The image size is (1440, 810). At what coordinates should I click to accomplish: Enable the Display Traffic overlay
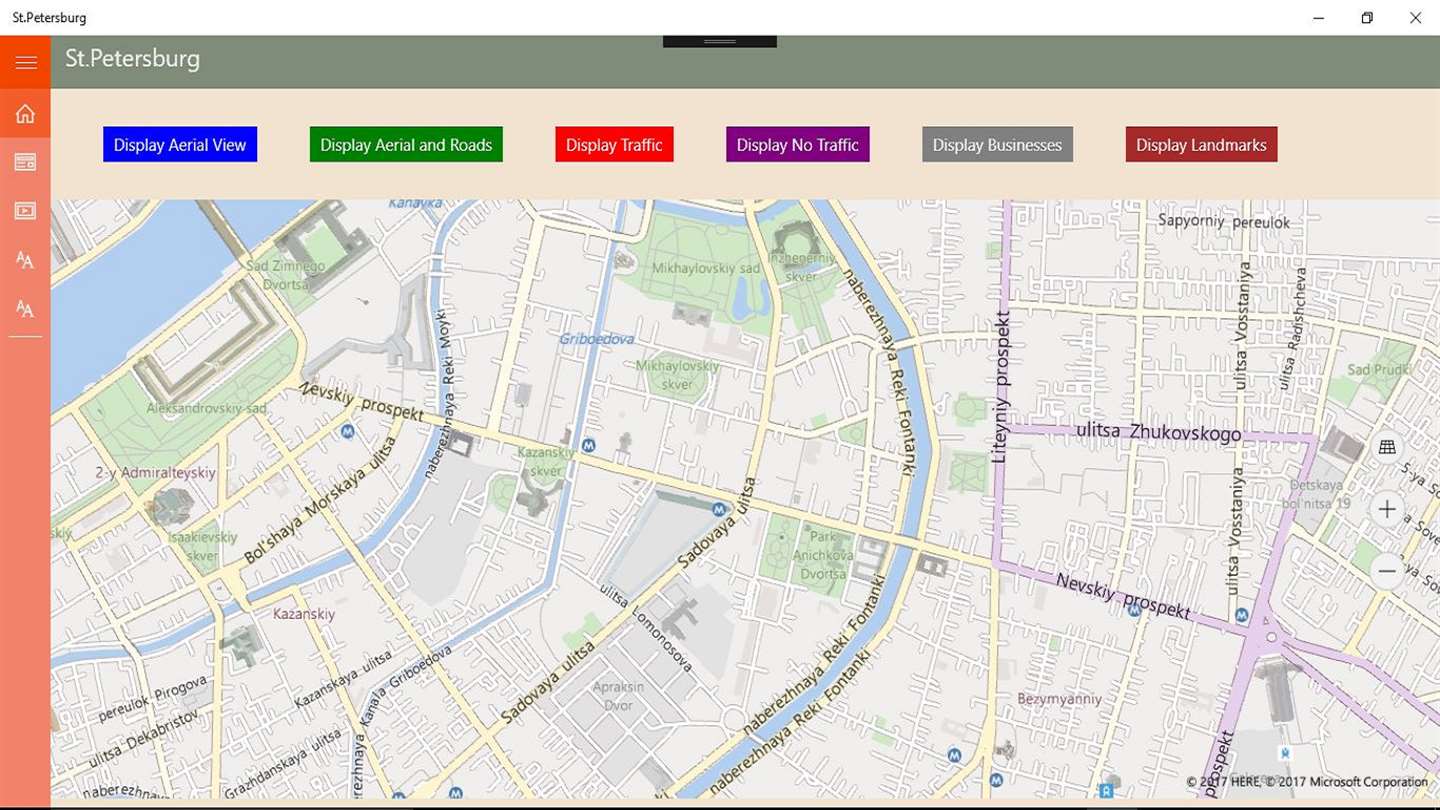(614, 144)
